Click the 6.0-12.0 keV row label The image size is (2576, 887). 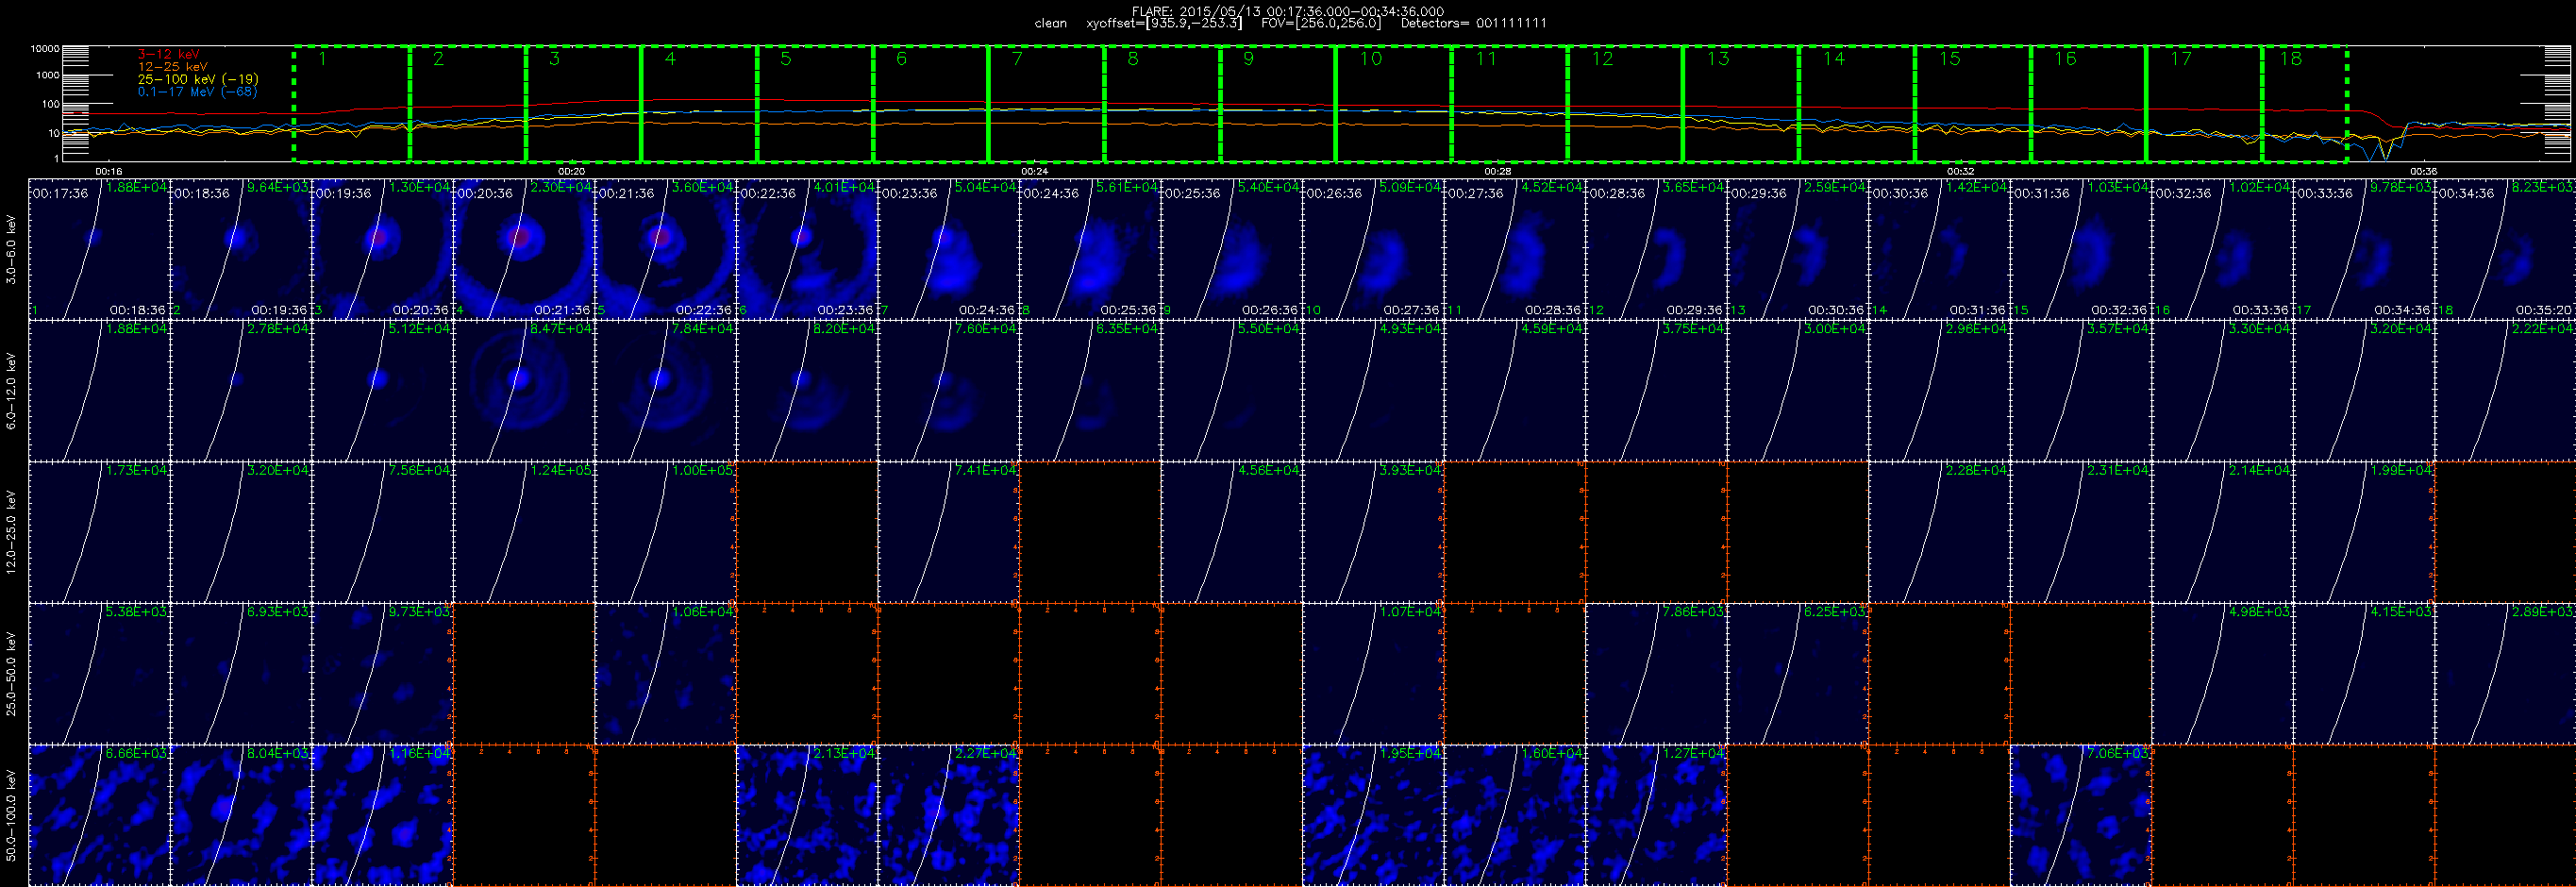pos(11,391)
